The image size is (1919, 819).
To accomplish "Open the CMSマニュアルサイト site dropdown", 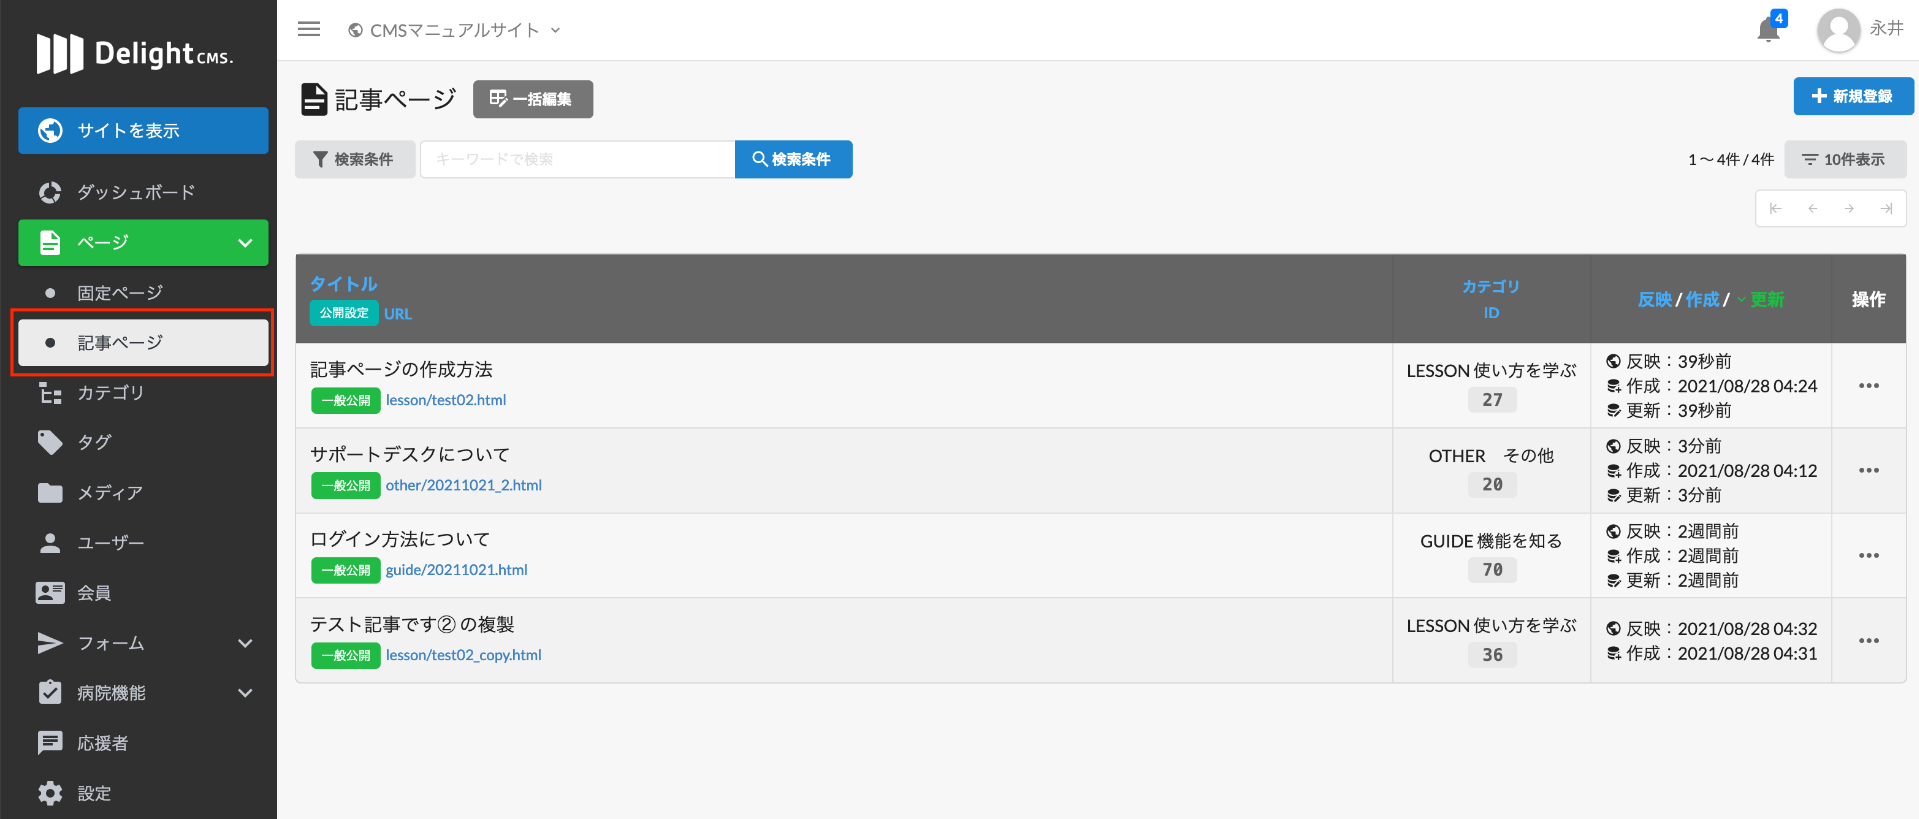I will 454,30.
